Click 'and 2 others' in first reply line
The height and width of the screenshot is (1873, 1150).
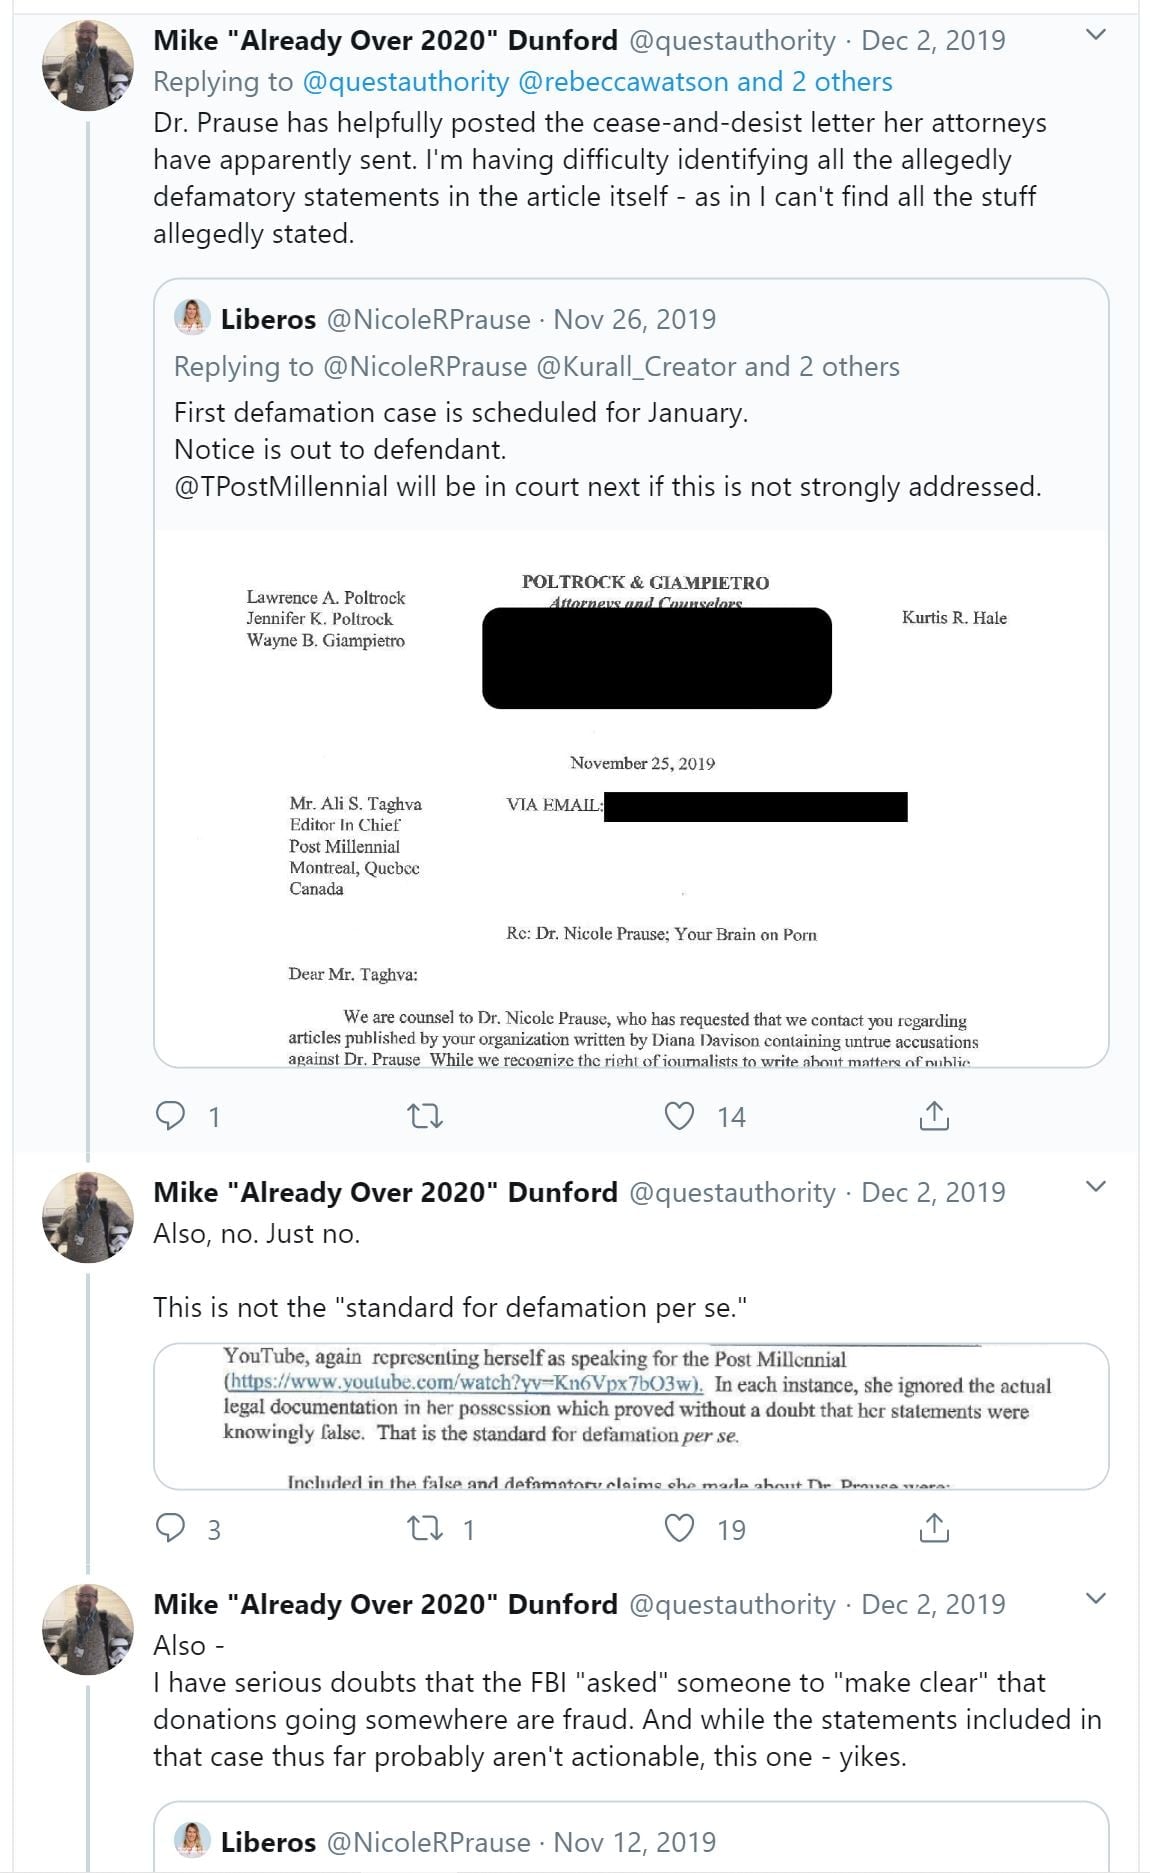point(815,82)
